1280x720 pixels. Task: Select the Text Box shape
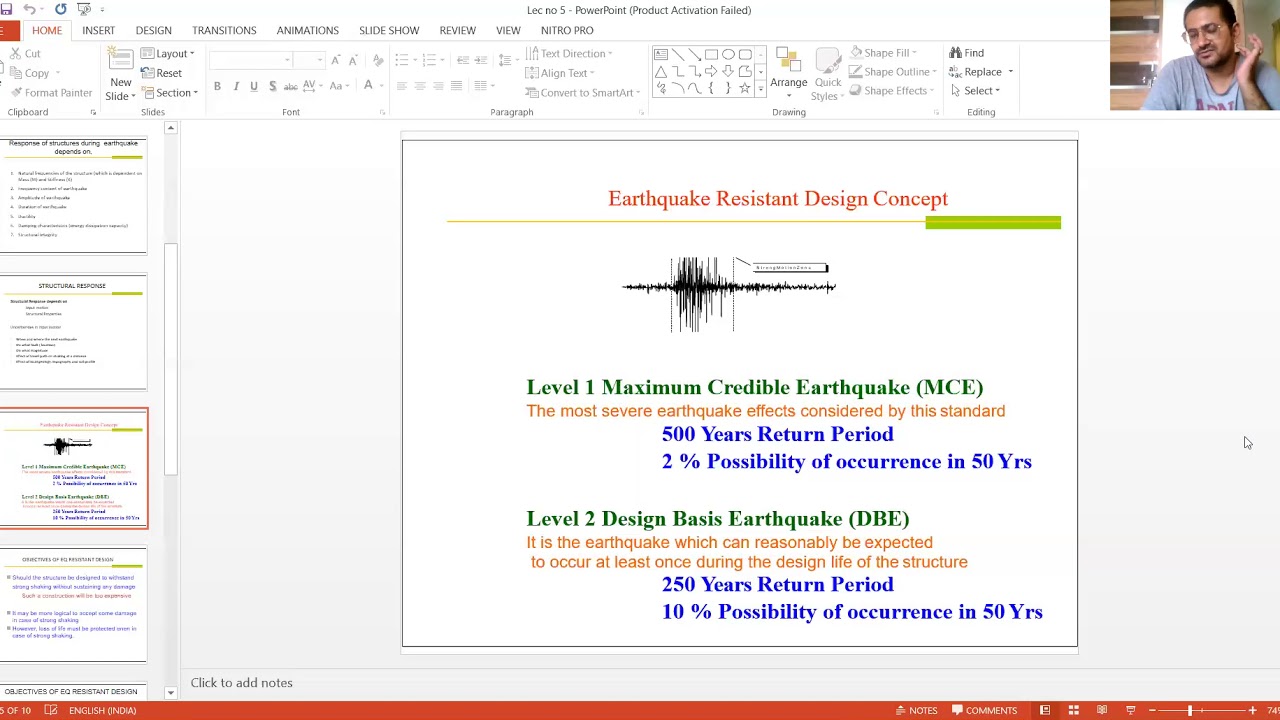click(661, 54)
